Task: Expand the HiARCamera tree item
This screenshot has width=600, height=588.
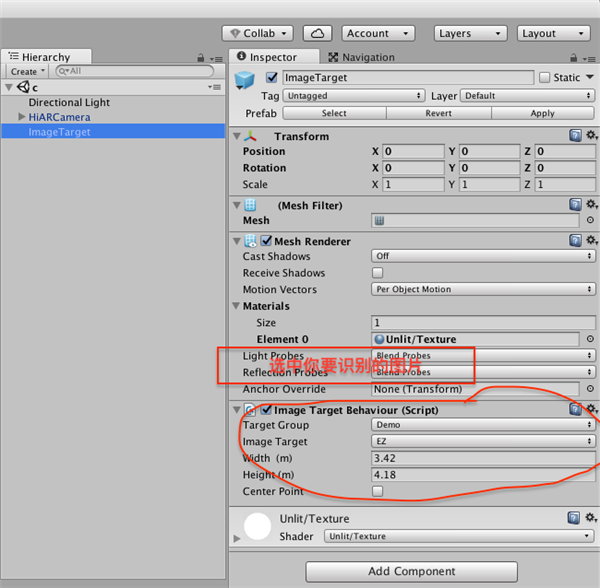Action: (x=22, y=118)
